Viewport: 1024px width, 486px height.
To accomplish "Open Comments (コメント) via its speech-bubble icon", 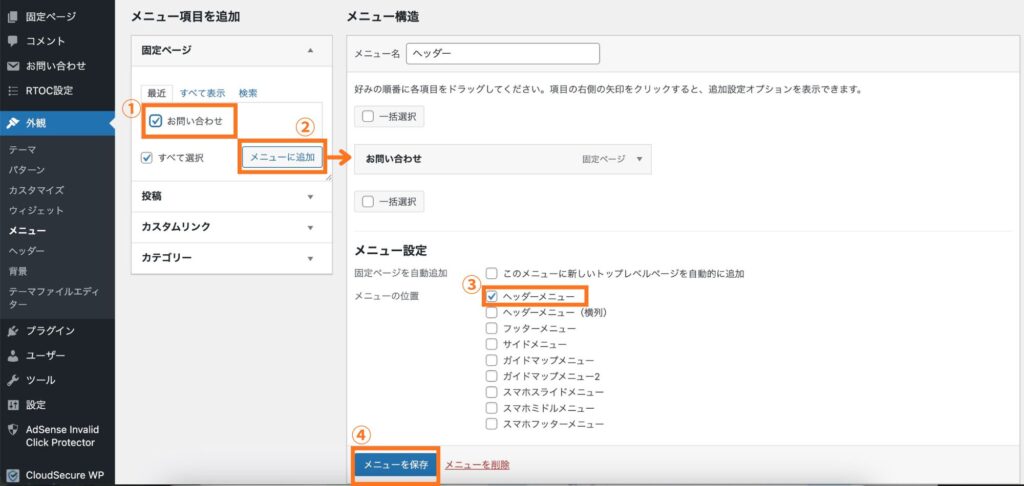I will 13,41.
